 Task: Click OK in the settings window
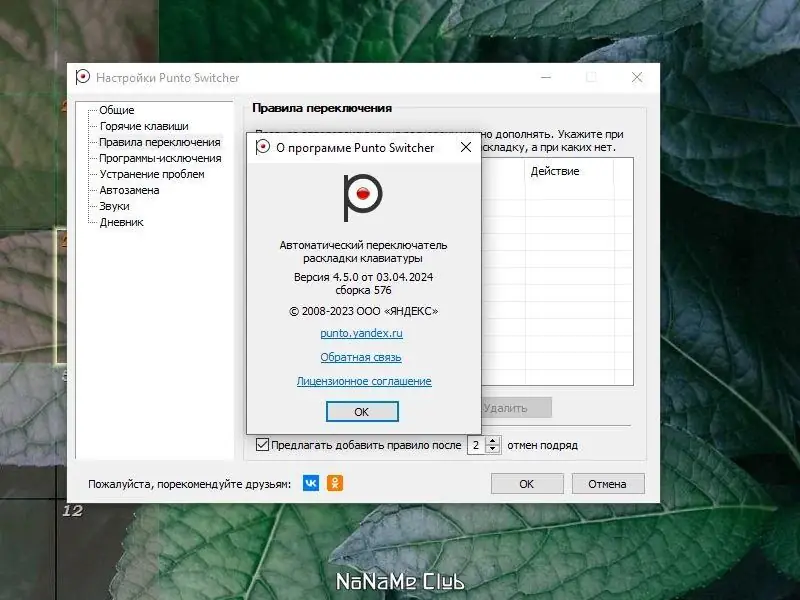(x=527, y=484)
